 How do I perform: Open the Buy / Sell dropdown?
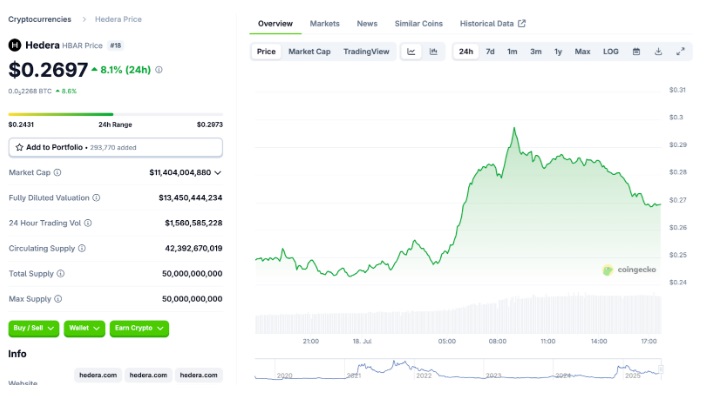[33, 328]
